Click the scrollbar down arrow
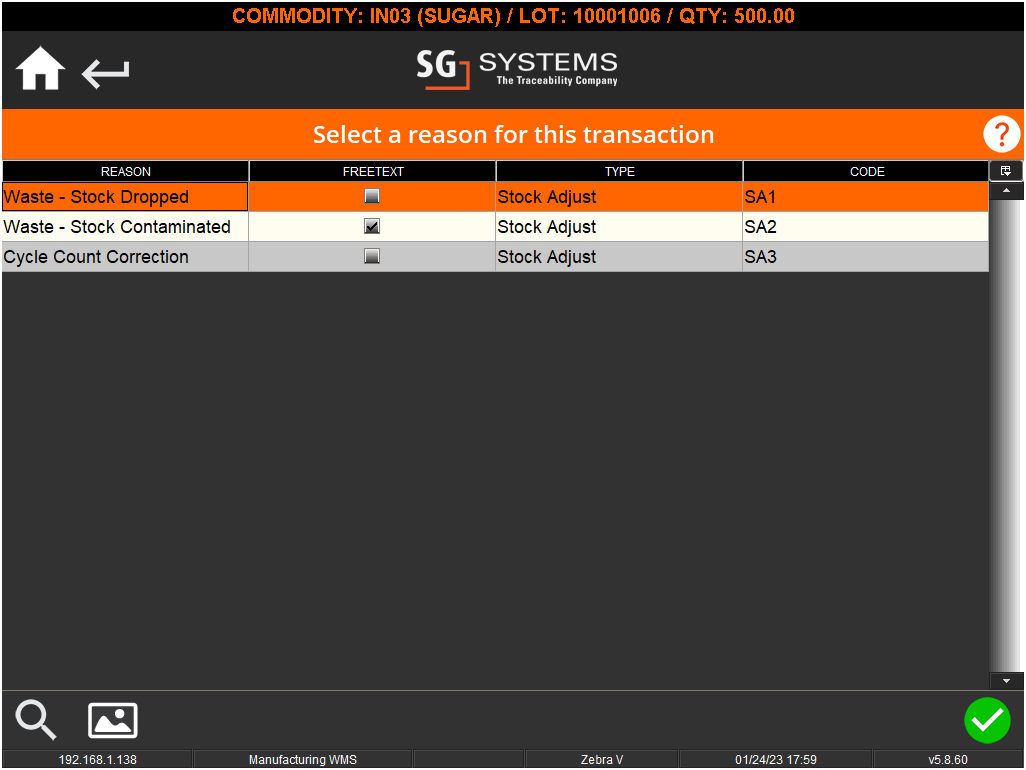This screenshot has width=1026, height=770. coord(1007,680)
